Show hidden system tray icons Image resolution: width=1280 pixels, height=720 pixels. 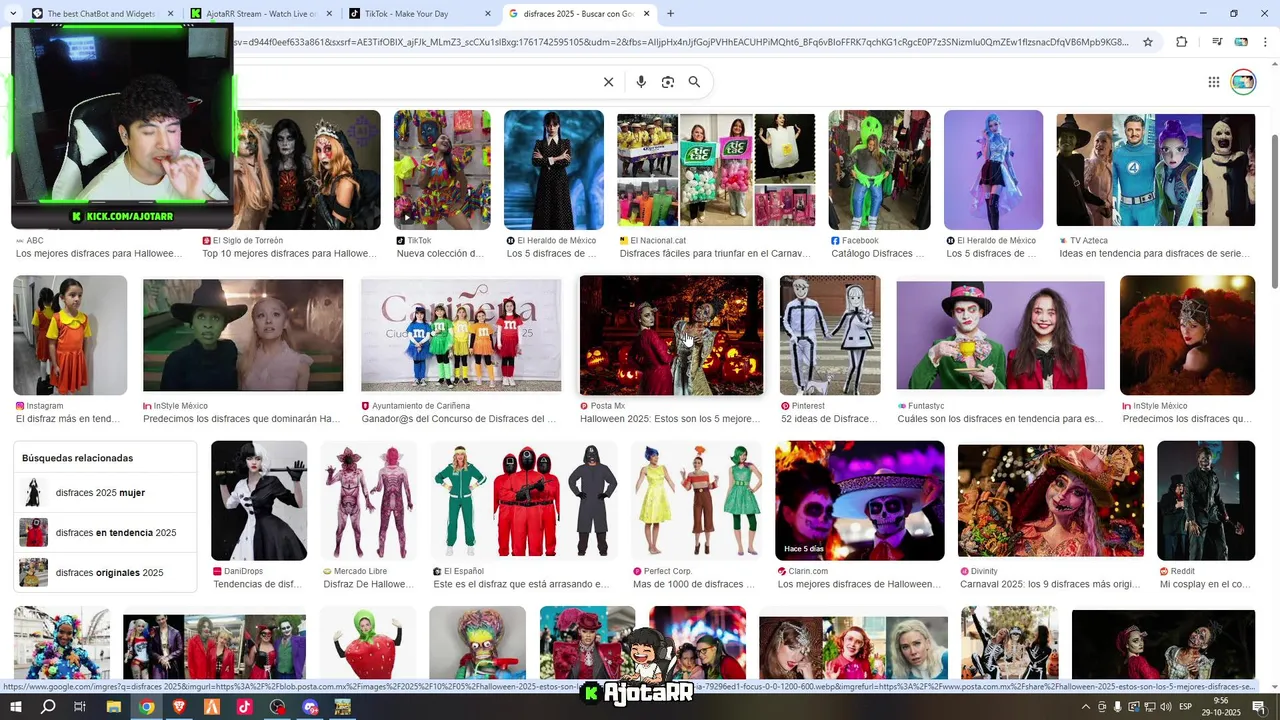point(1086,707)
